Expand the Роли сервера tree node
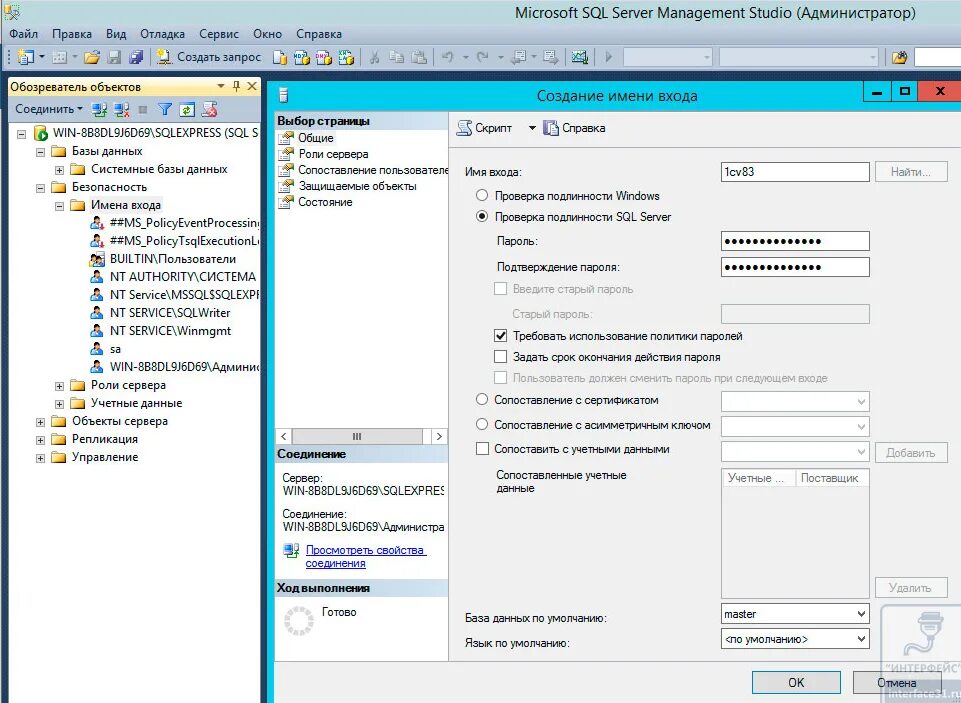 click(x=59, y=386)
